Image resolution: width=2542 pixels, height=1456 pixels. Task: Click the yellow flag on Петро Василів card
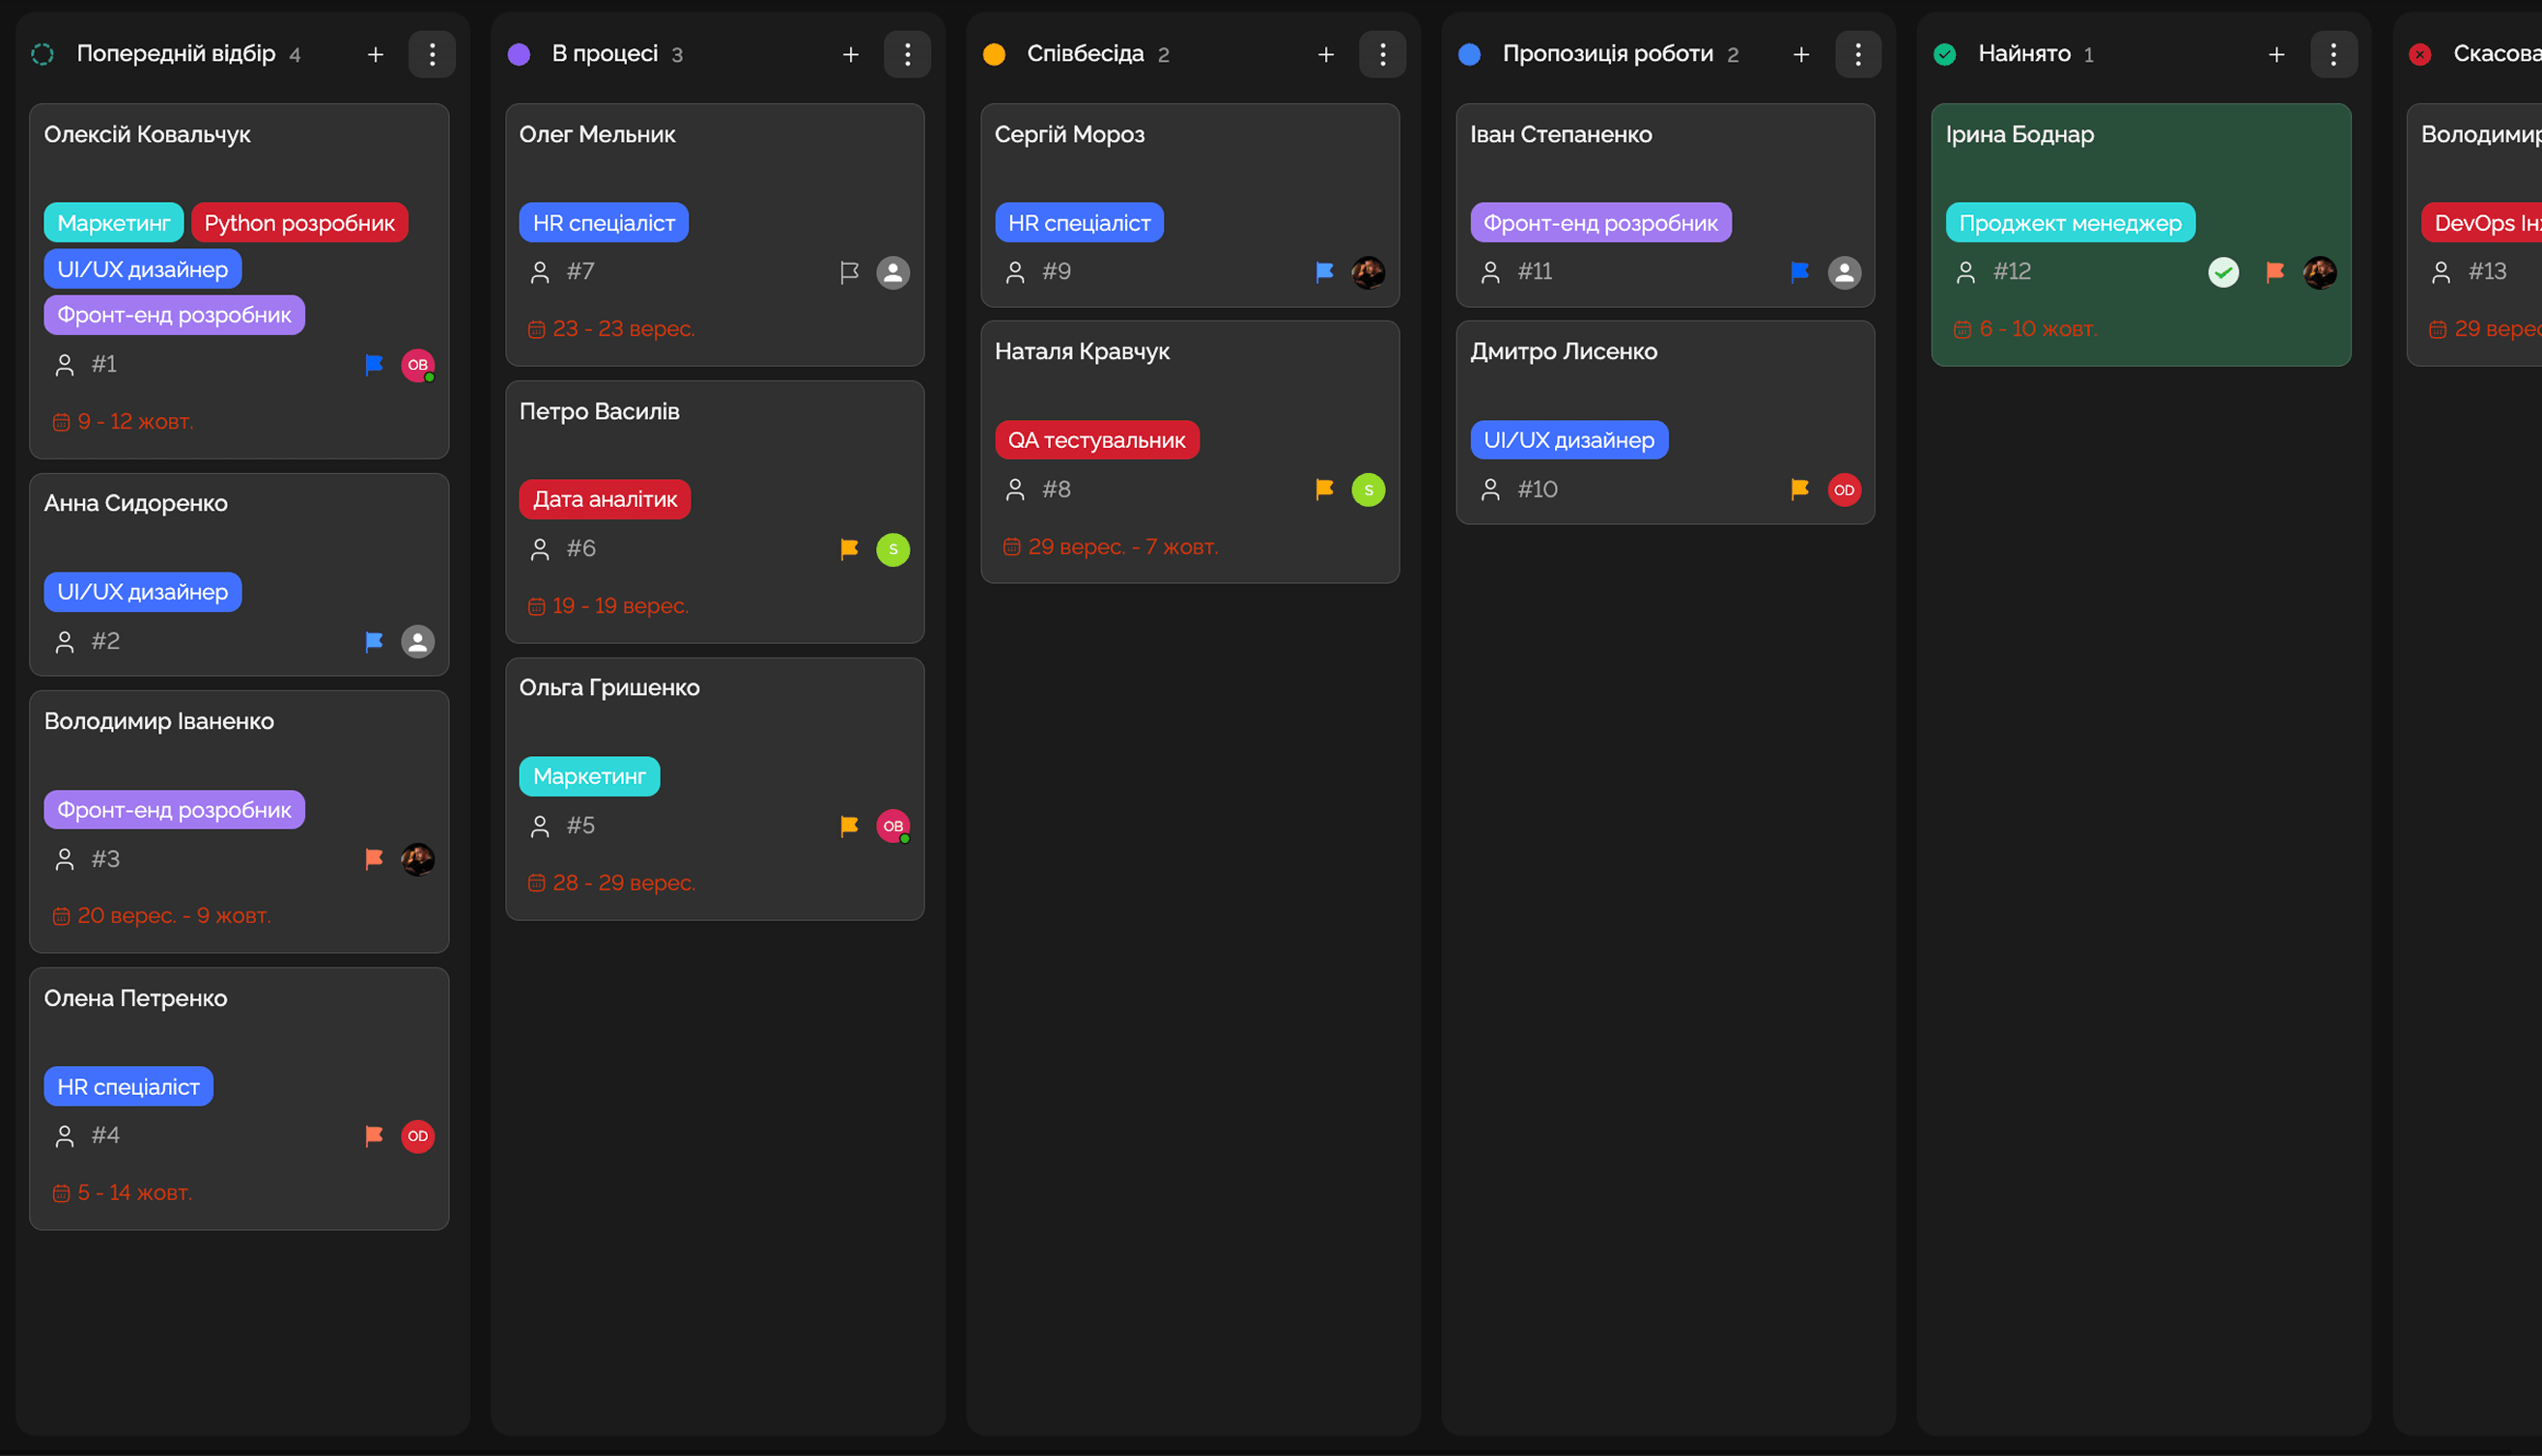849,549
